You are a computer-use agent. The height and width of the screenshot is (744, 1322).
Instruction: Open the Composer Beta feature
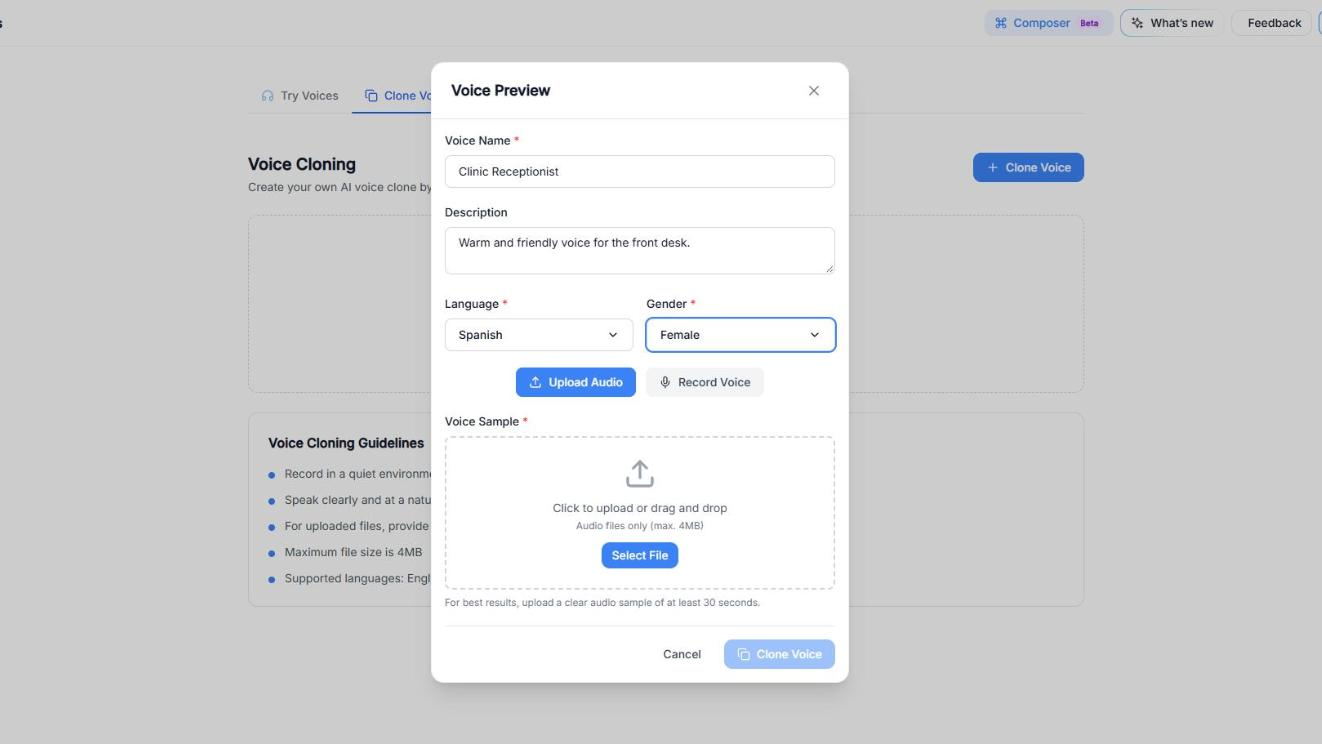[1049, 23]
